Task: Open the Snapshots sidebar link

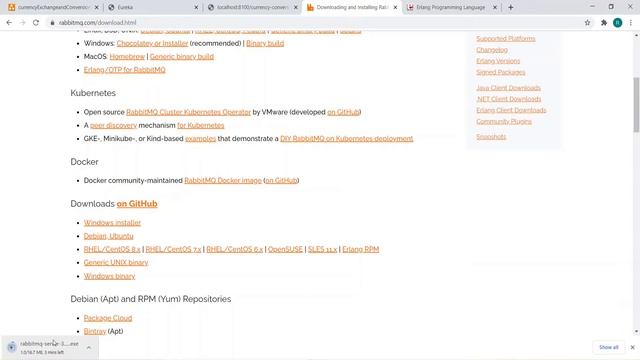Action: (491, 137)
